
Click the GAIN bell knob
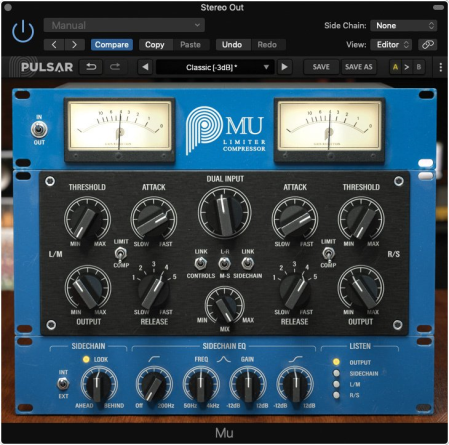[248, 385]
